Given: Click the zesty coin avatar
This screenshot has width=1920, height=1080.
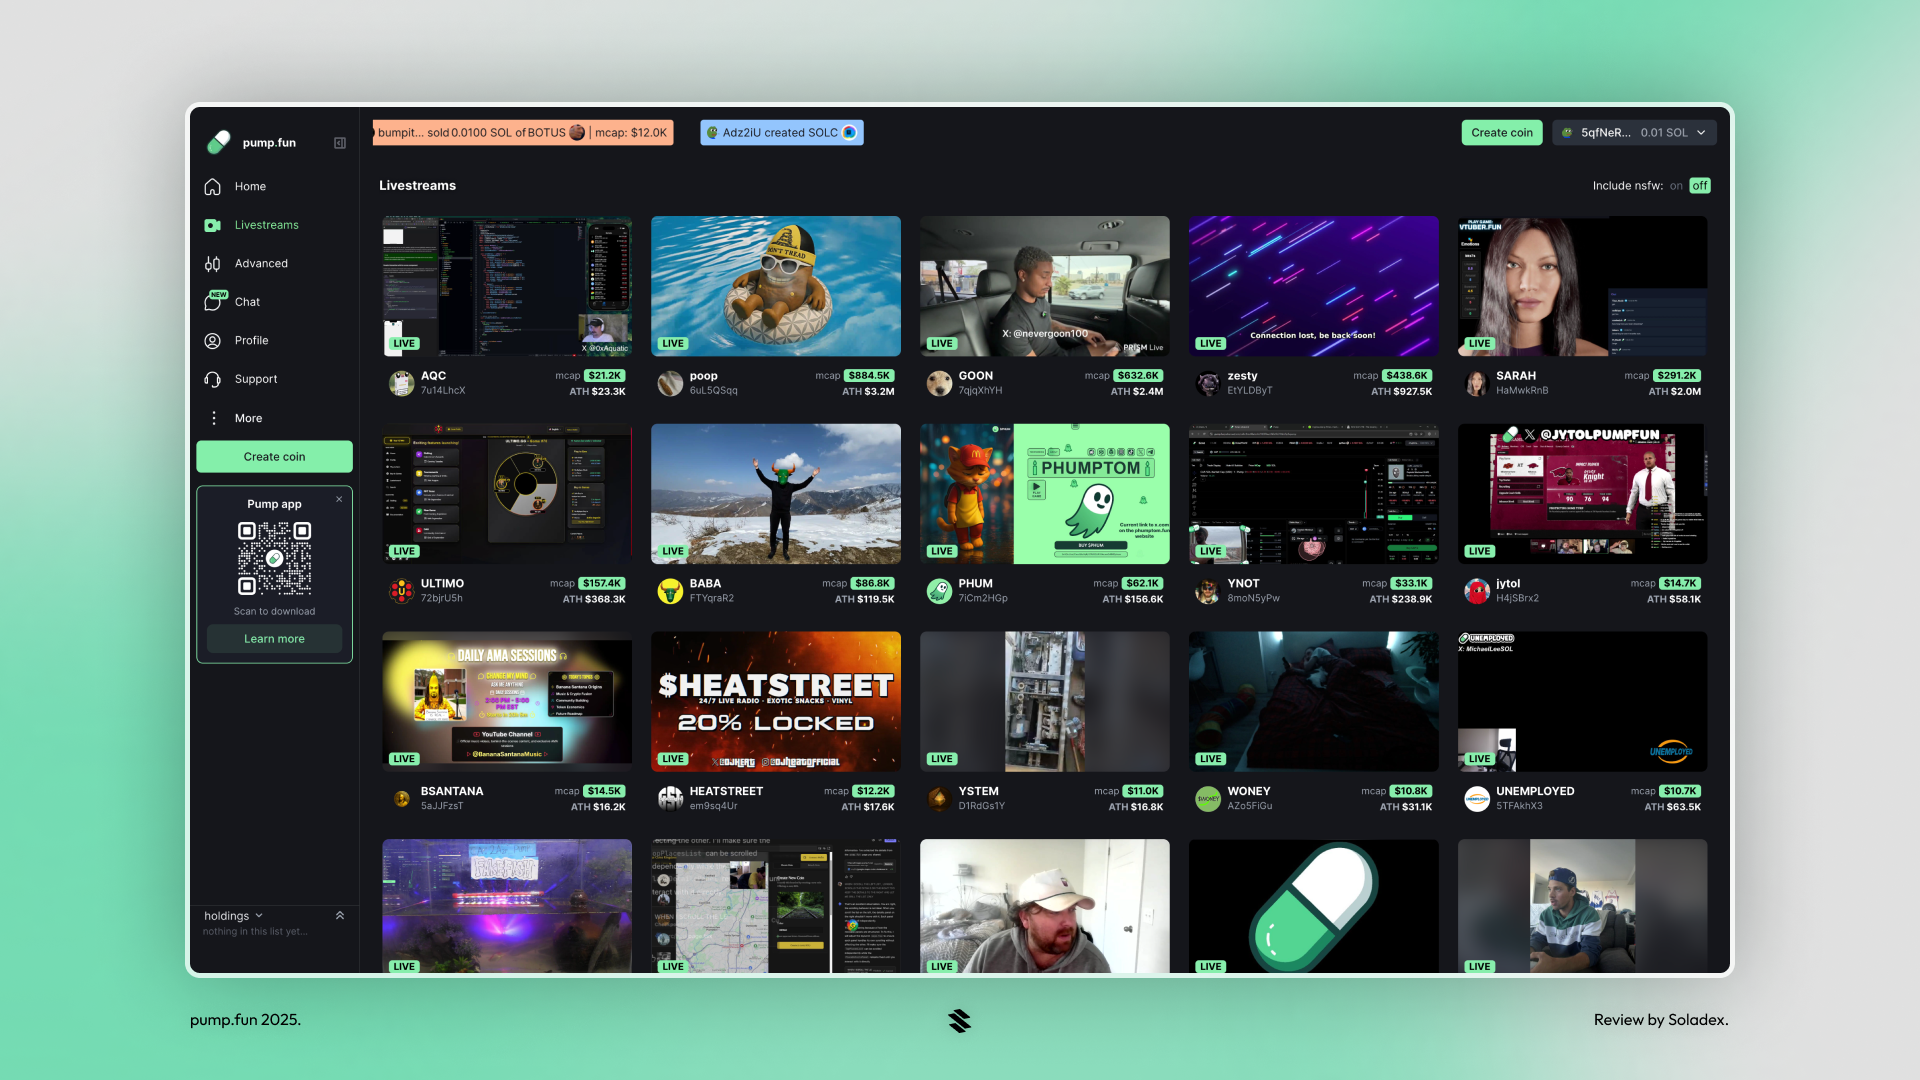Looking at the screenshot, I should click(x=1208, y=383).
